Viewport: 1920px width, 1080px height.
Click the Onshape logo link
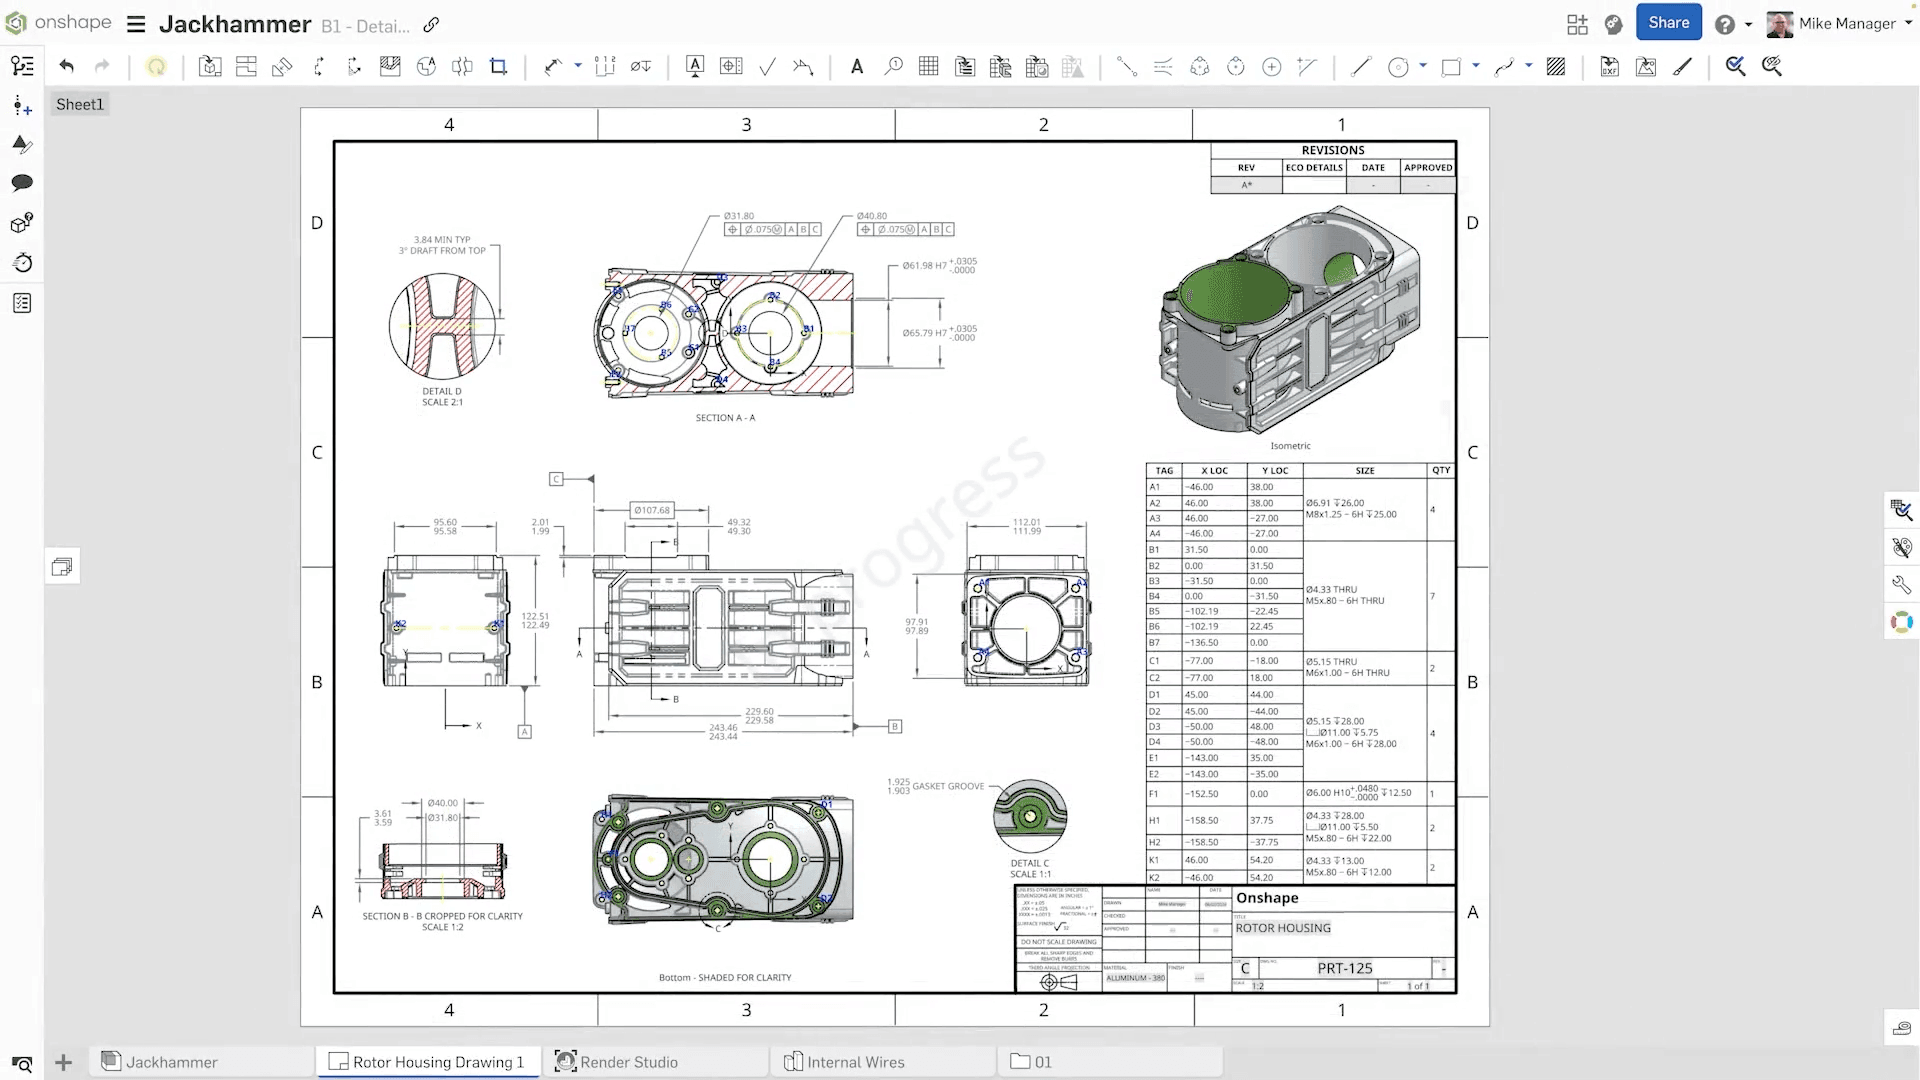pos(58,22)
